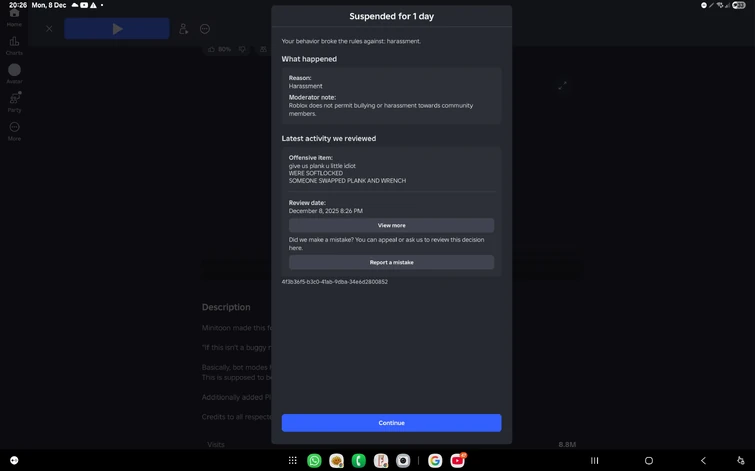Open the Avatar section in sidebar
The height and width of the screenshot is (471, 755).
coord(14,74)
